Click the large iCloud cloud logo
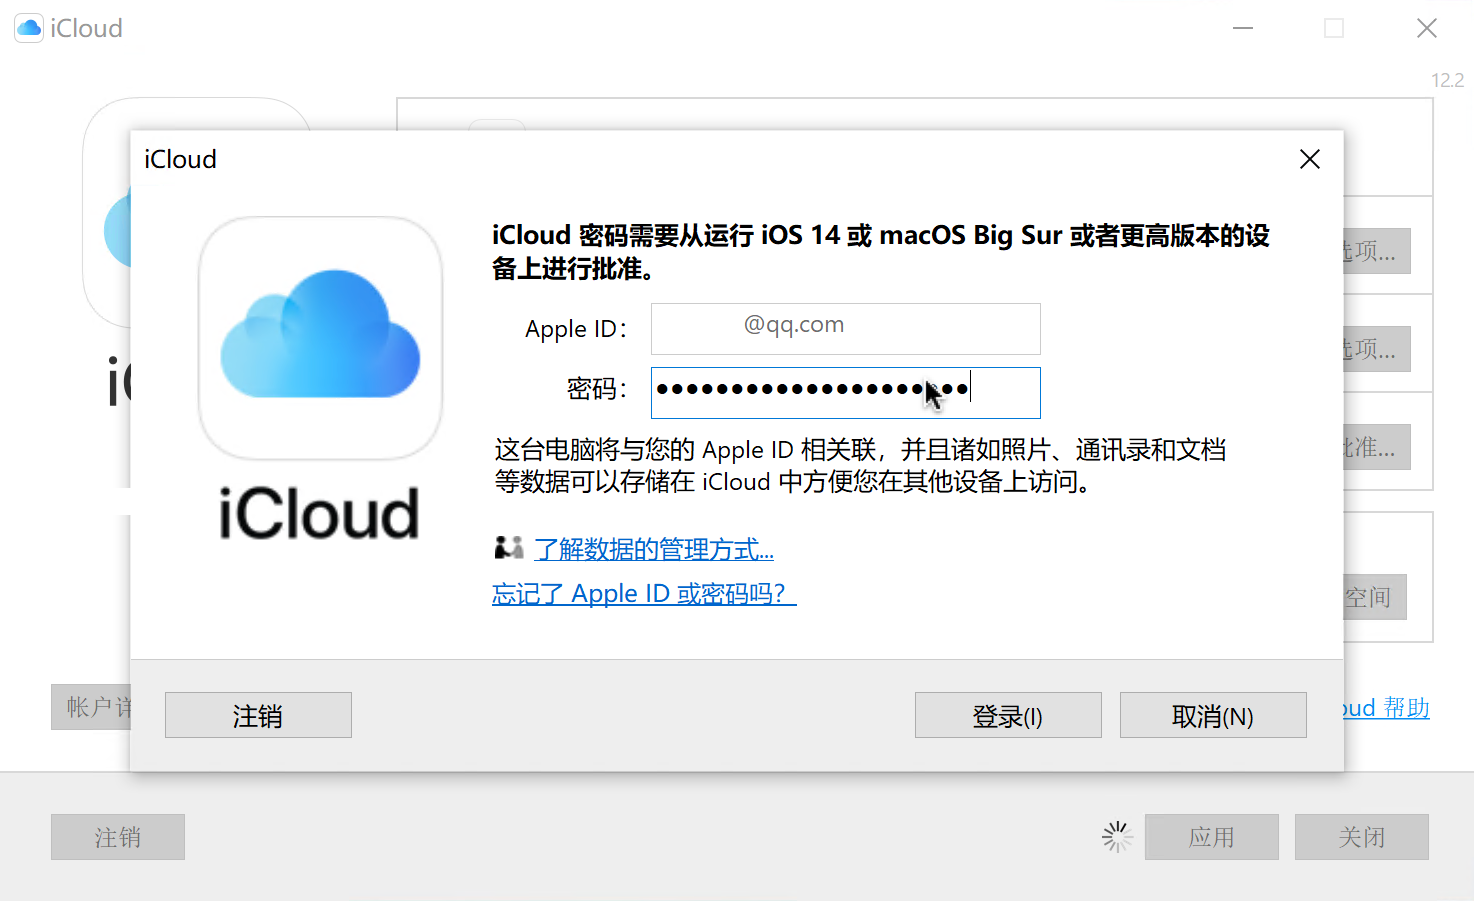Image resolution: width=1474 pixels, height=901 pixels. [x=320, y=338]
